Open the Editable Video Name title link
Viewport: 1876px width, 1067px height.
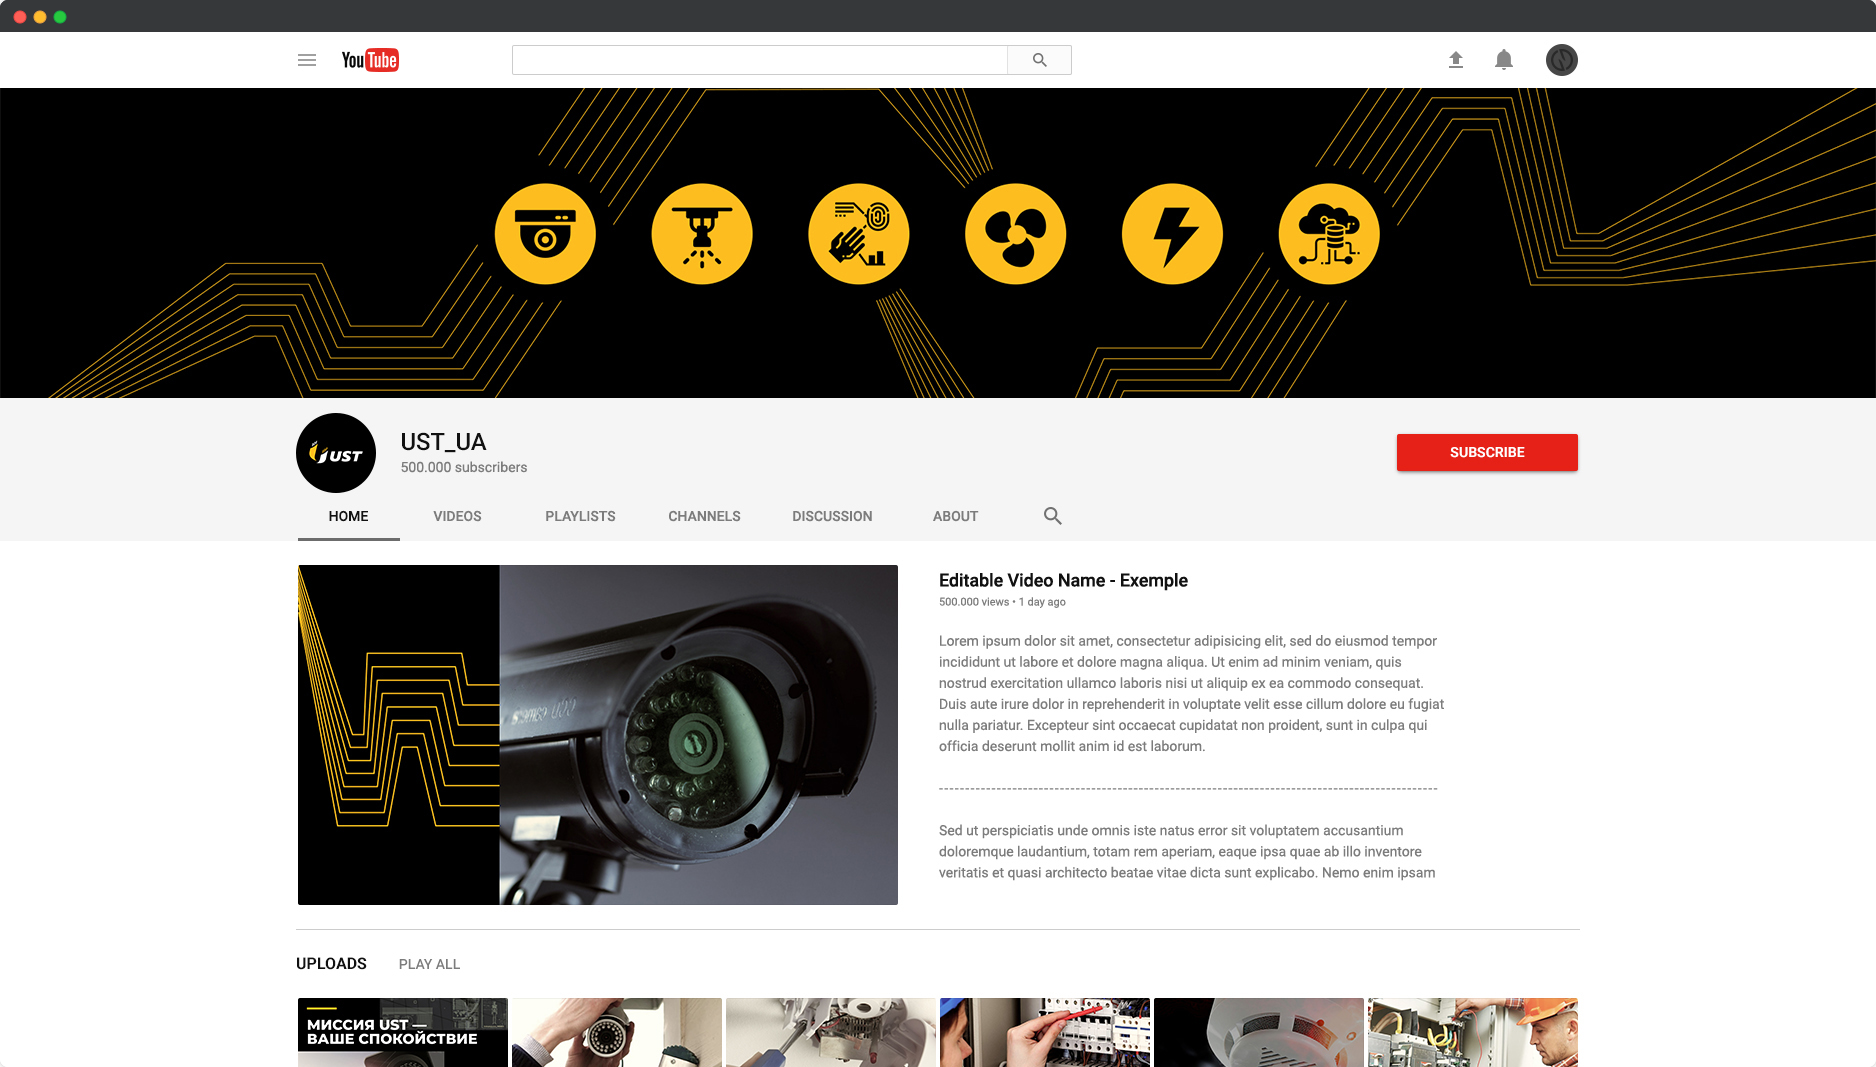click(1063, 580)
